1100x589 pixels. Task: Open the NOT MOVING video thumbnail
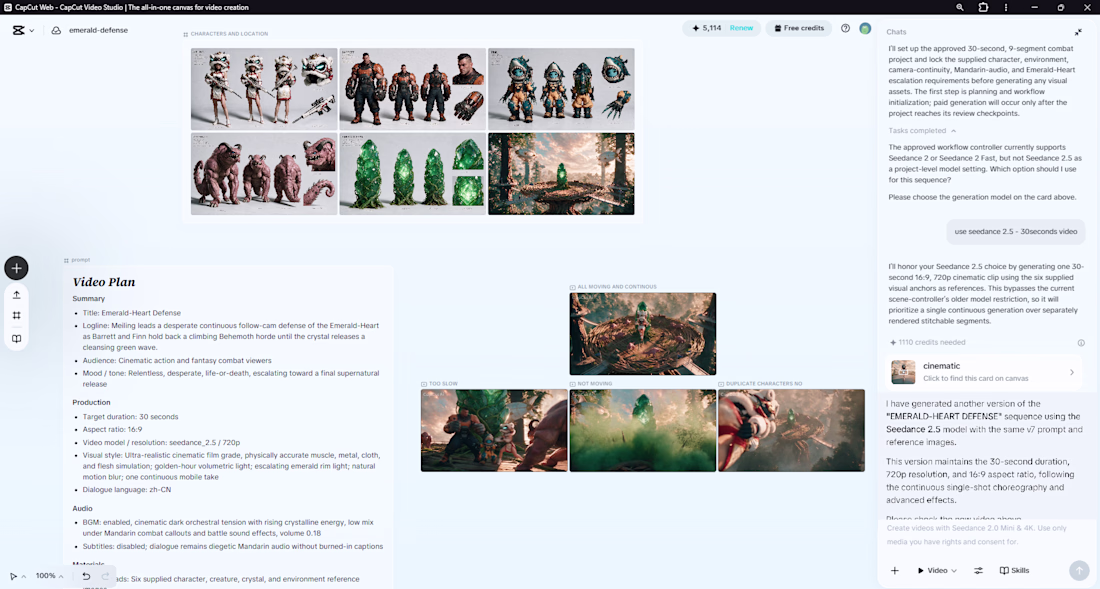tap(643, 431)
